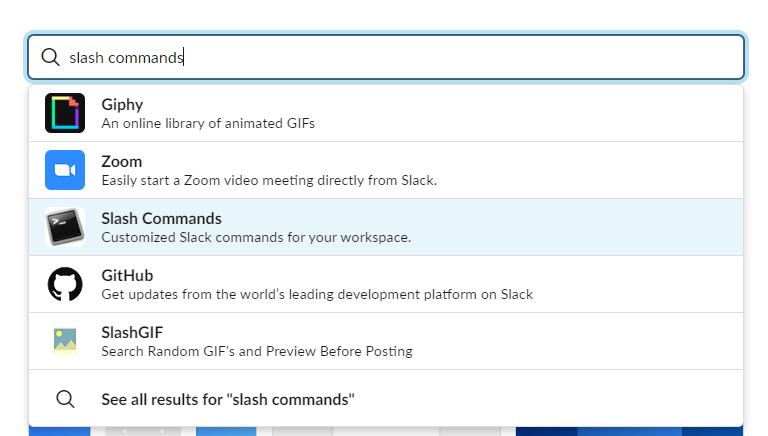Image resolution: width=768 pixels, height=436 pixels.
Task: See all results for "slash commands"
Action: (228, 399)
